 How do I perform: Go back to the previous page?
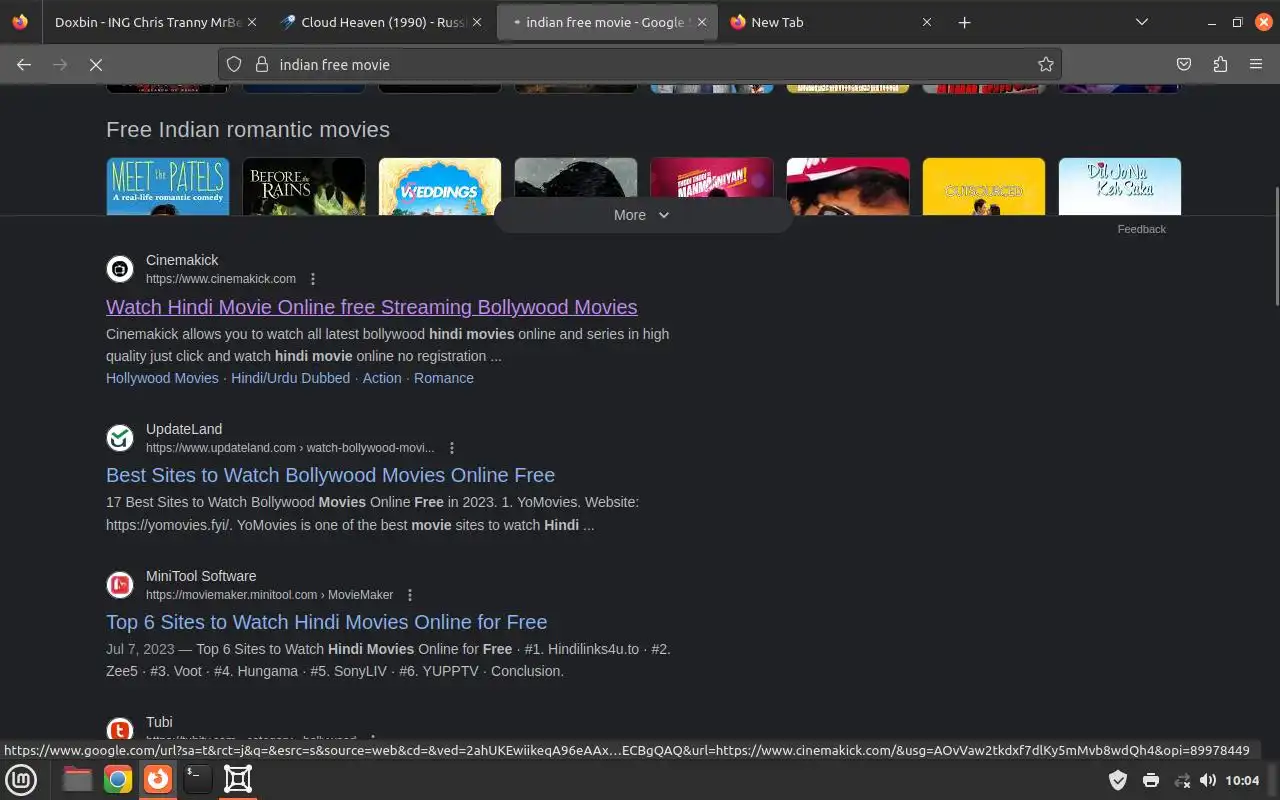click(24, 64)
